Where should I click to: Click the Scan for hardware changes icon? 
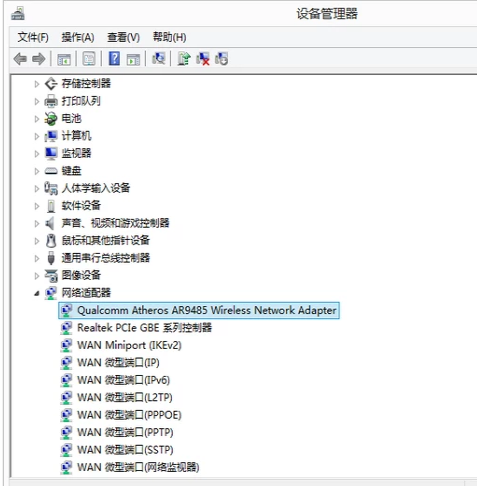159,59
